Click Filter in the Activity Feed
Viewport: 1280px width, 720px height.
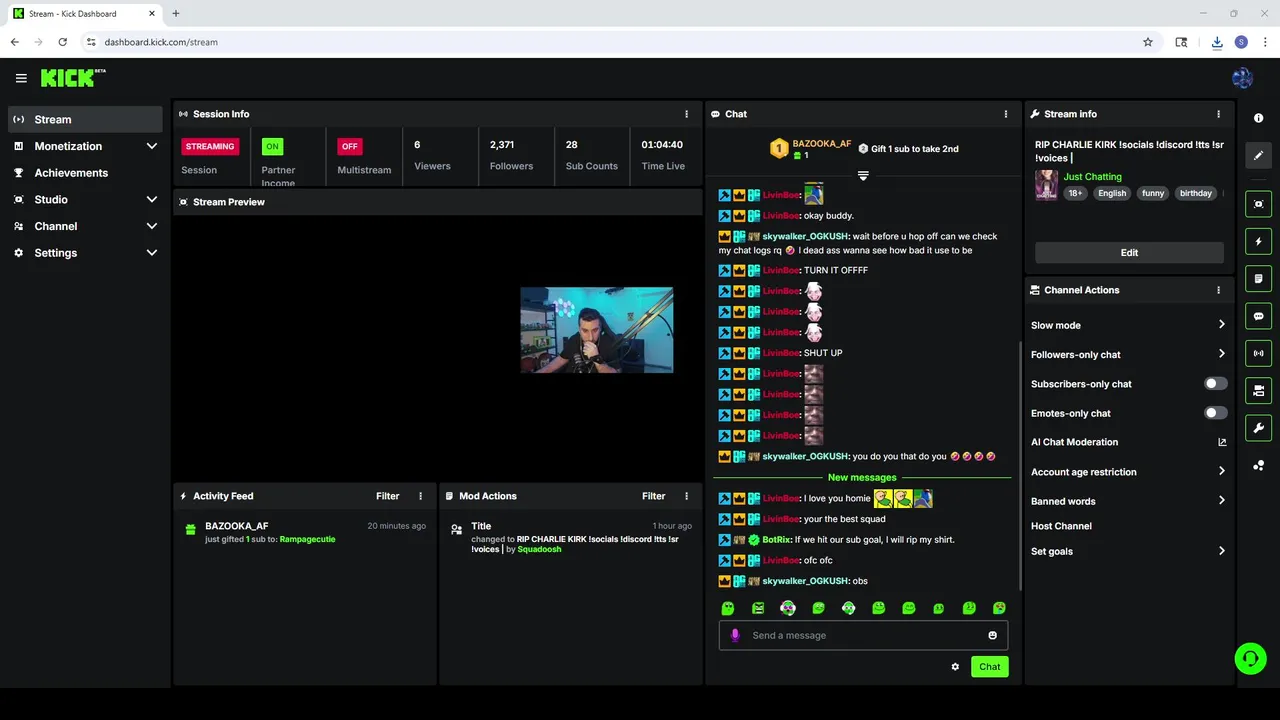pos(387,496)
